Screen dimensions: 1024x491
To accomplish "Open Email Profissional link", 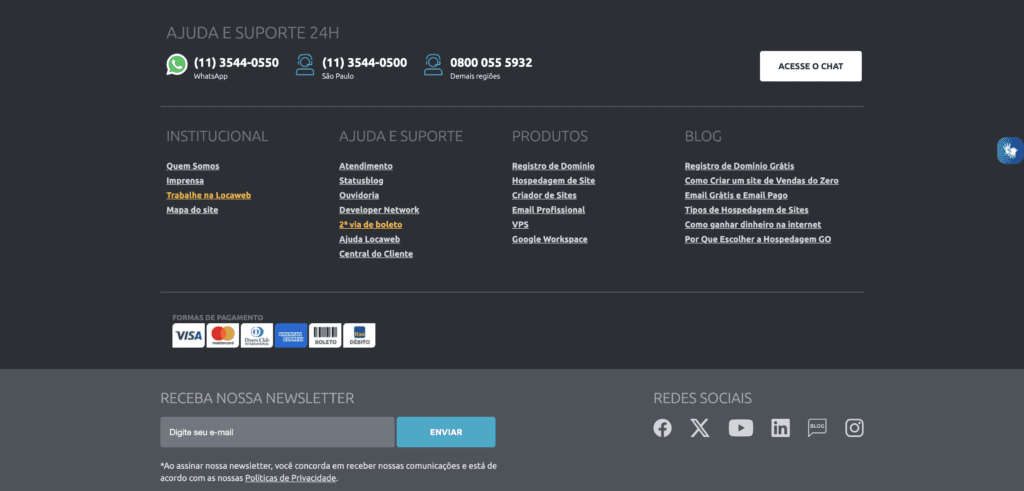I will tap(549, 210).
